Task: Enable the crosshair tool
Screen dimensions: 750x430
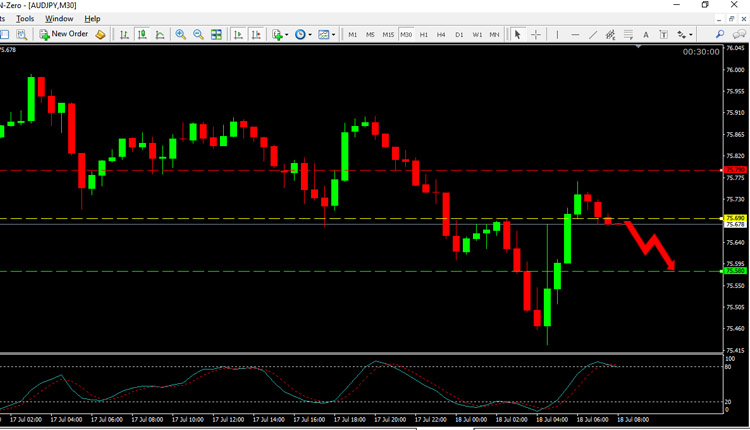Action: (x=536, y=34)
